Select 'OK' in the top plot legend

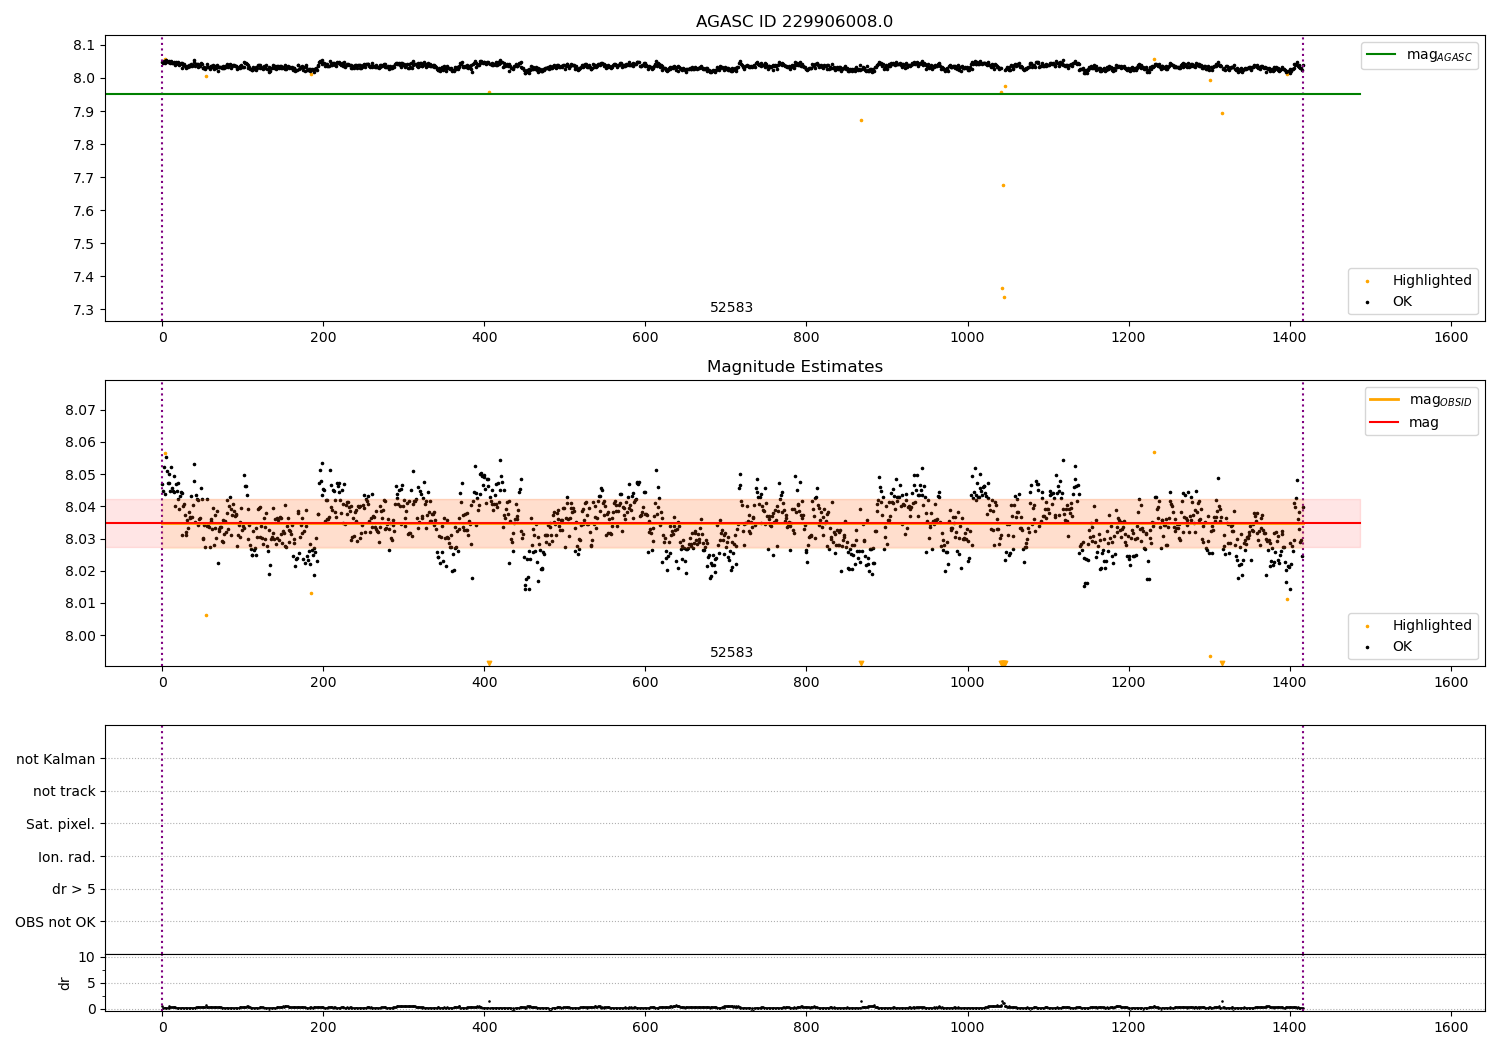click(x=1402, y=302)
